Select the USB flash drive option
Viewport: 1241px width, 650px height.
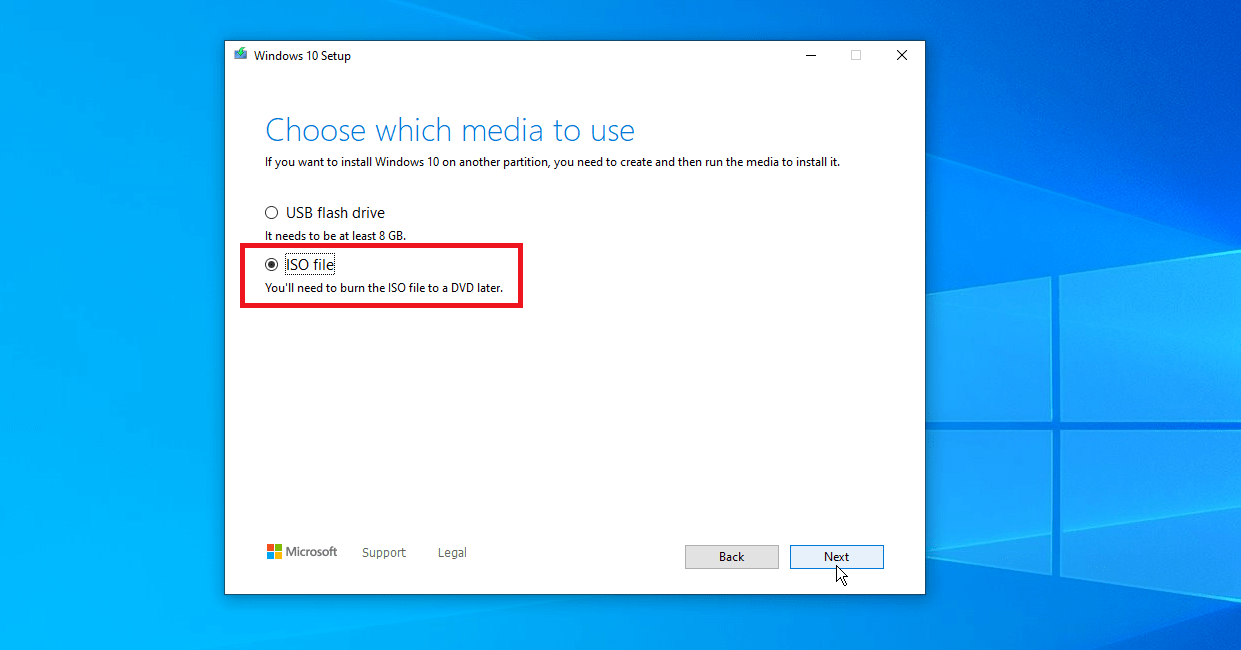coord(271,212)
